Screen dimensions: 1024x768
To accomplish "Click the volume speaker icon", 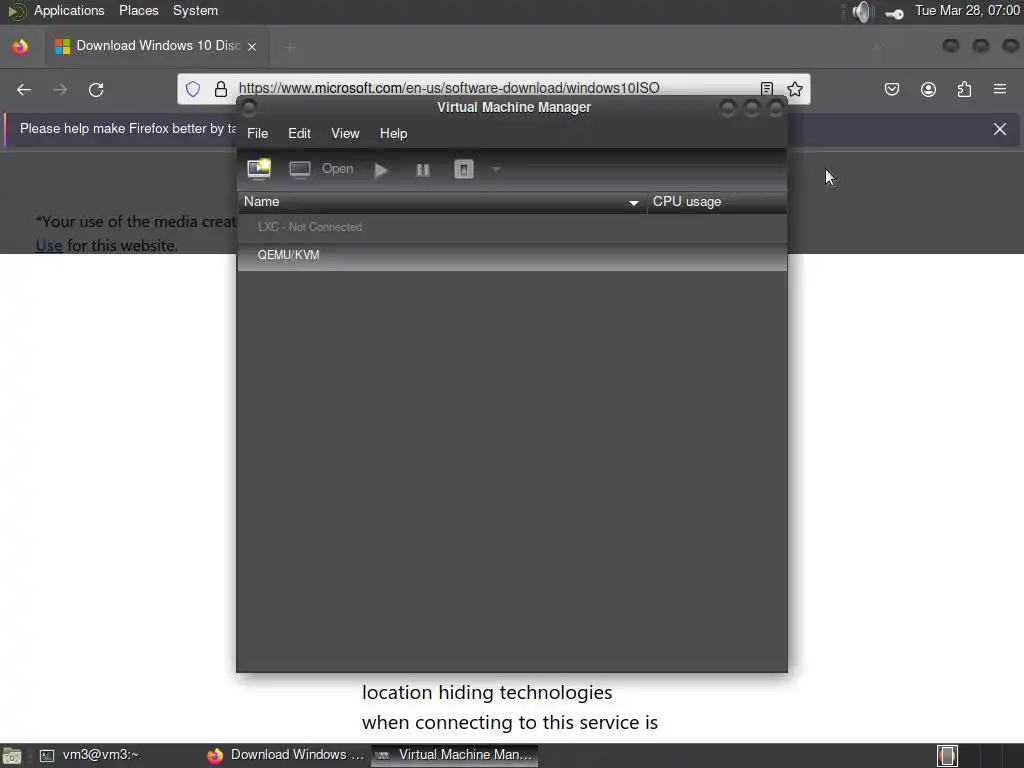I will click(862, 12).
